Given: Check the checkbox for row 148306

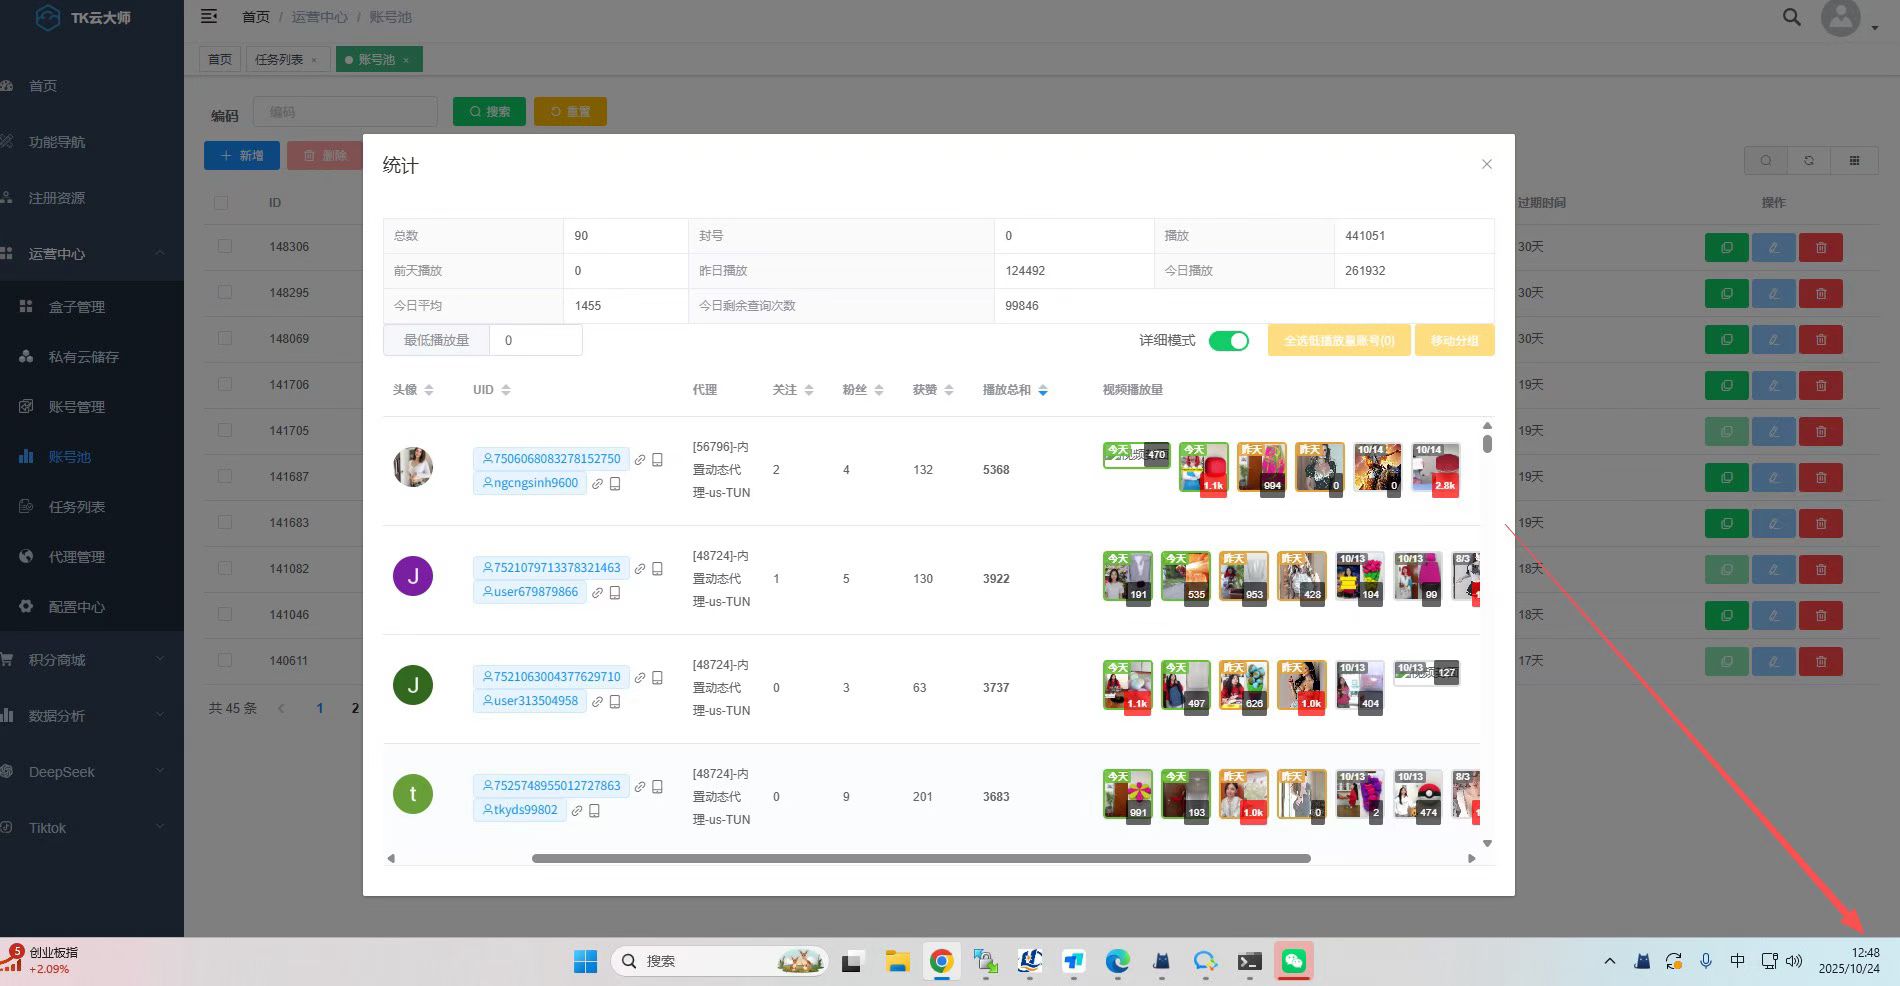Looking at the screenshot, I should click(225, 246).
